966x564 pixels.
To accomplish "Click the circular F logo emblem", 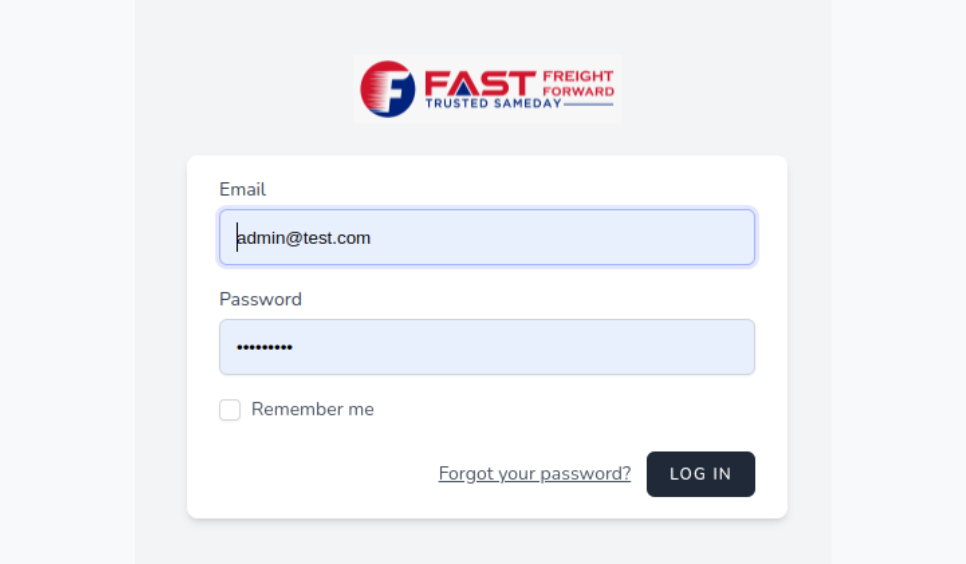I will tap(388, 89).
